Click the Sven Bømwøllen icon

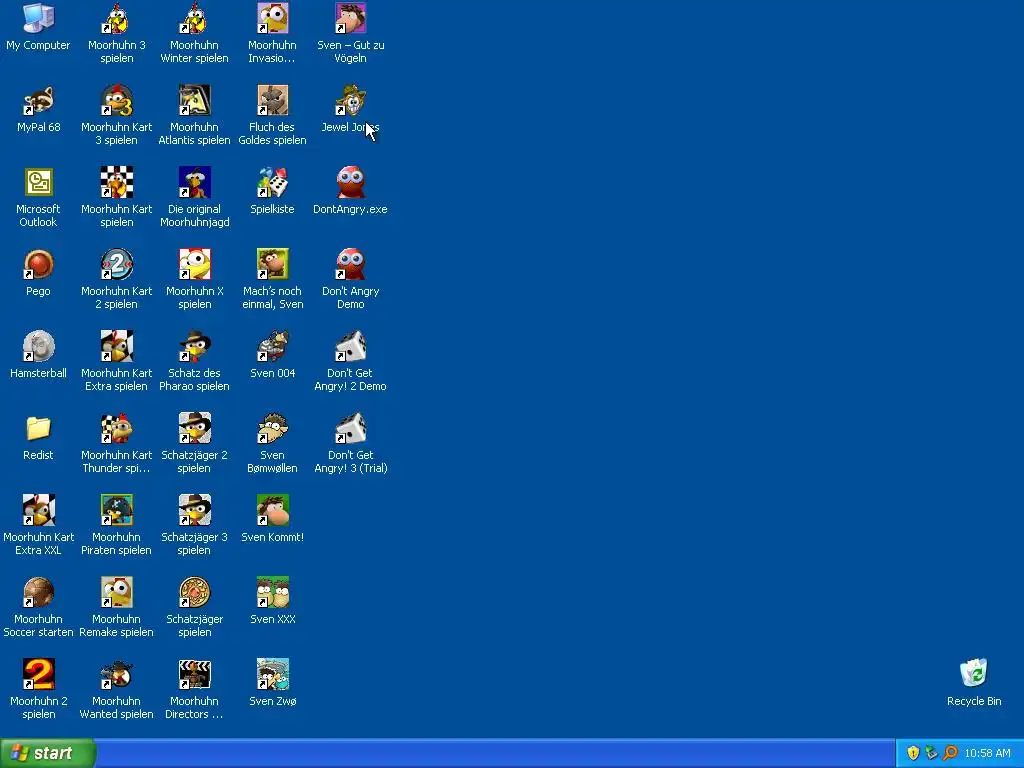pos(272,428)
